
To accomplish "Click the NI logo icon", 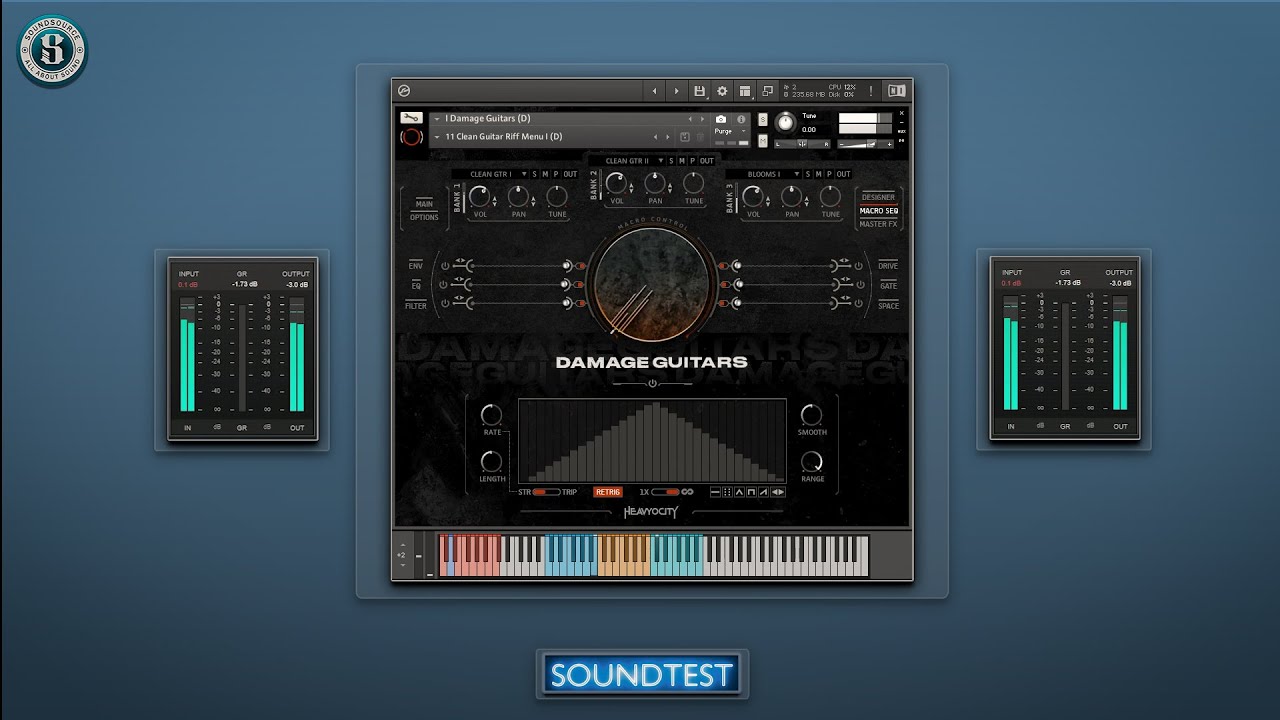I will (x=897, y=91).
